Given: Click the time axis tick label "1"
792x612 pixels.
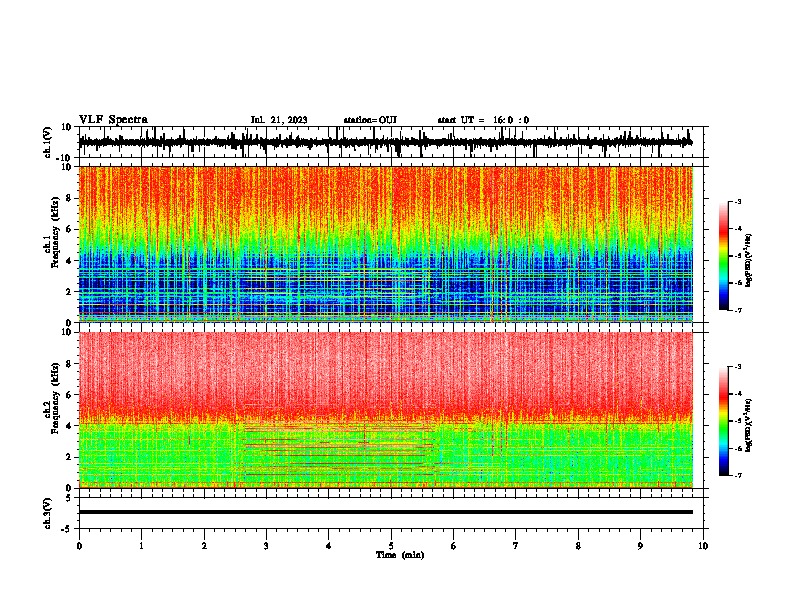Looking at the screenshot, I should click(x=141, y=546).
